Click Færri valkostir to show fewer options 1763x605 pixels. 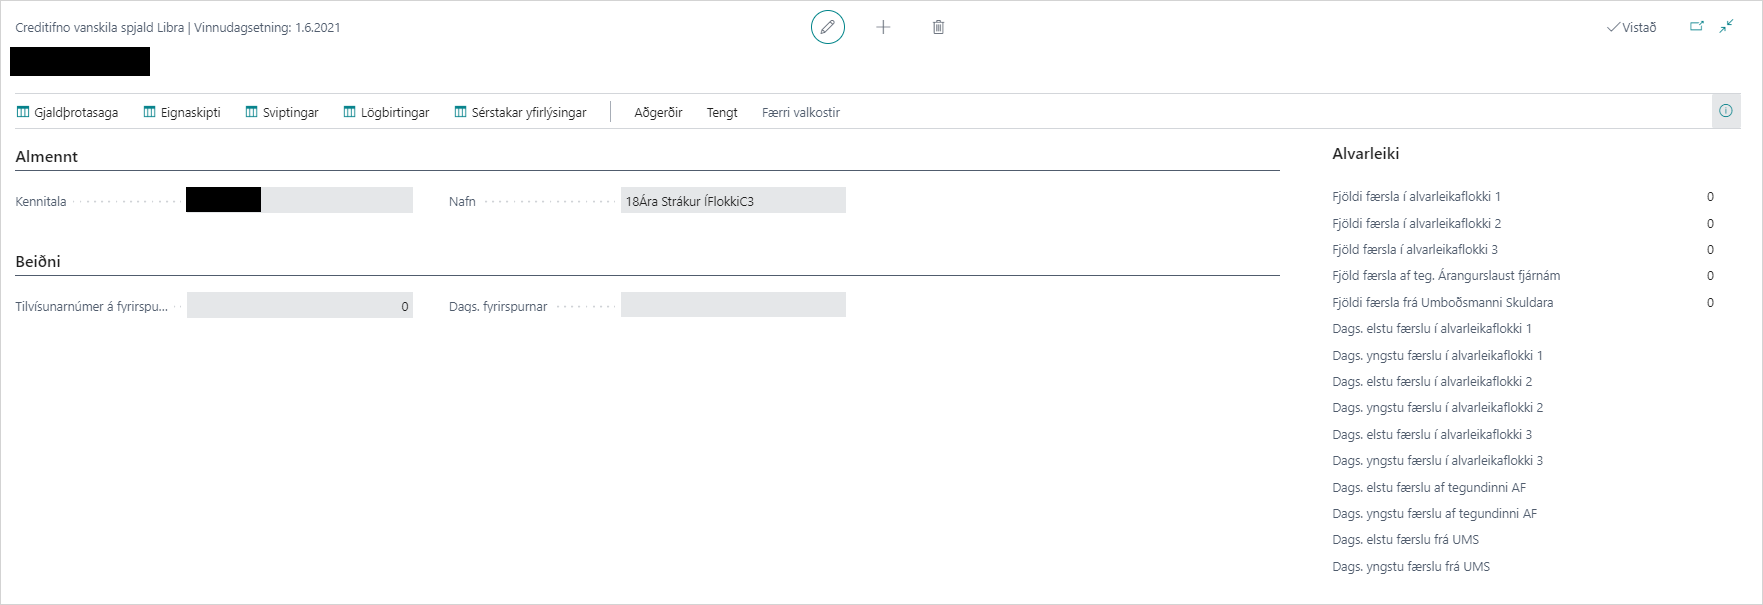pyautogui.click(x=800, y=112)
